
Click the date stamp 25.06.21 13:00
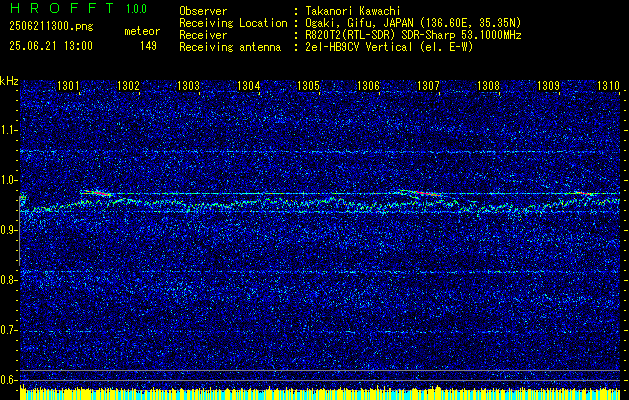pos(51,46)
